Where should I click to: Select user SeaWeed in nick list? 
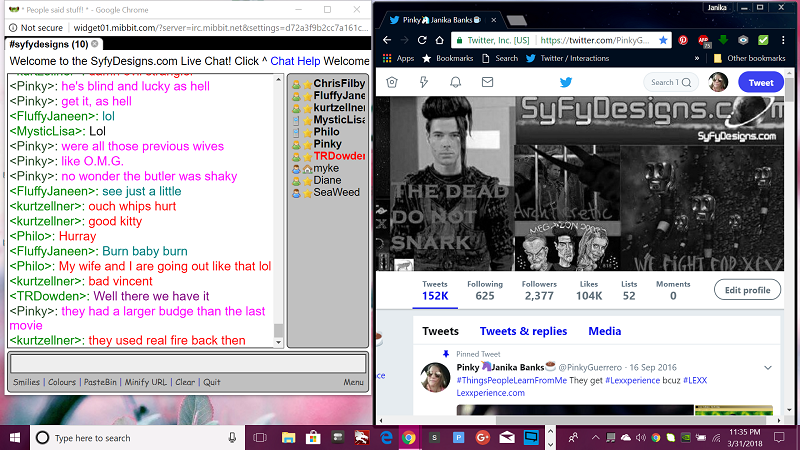pos(326,192)
